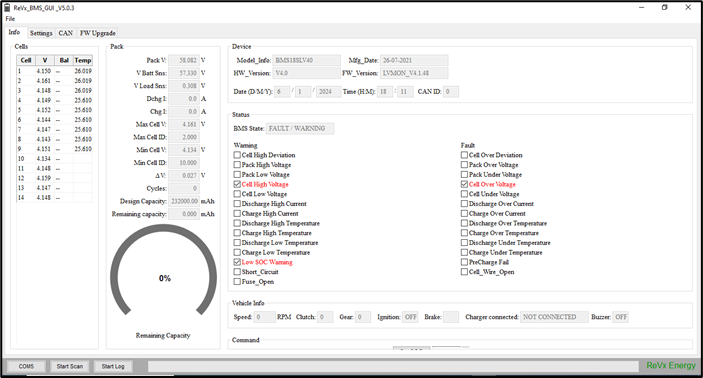Click the vehicle Speed field
703x378 pixels.
point(265,317)
